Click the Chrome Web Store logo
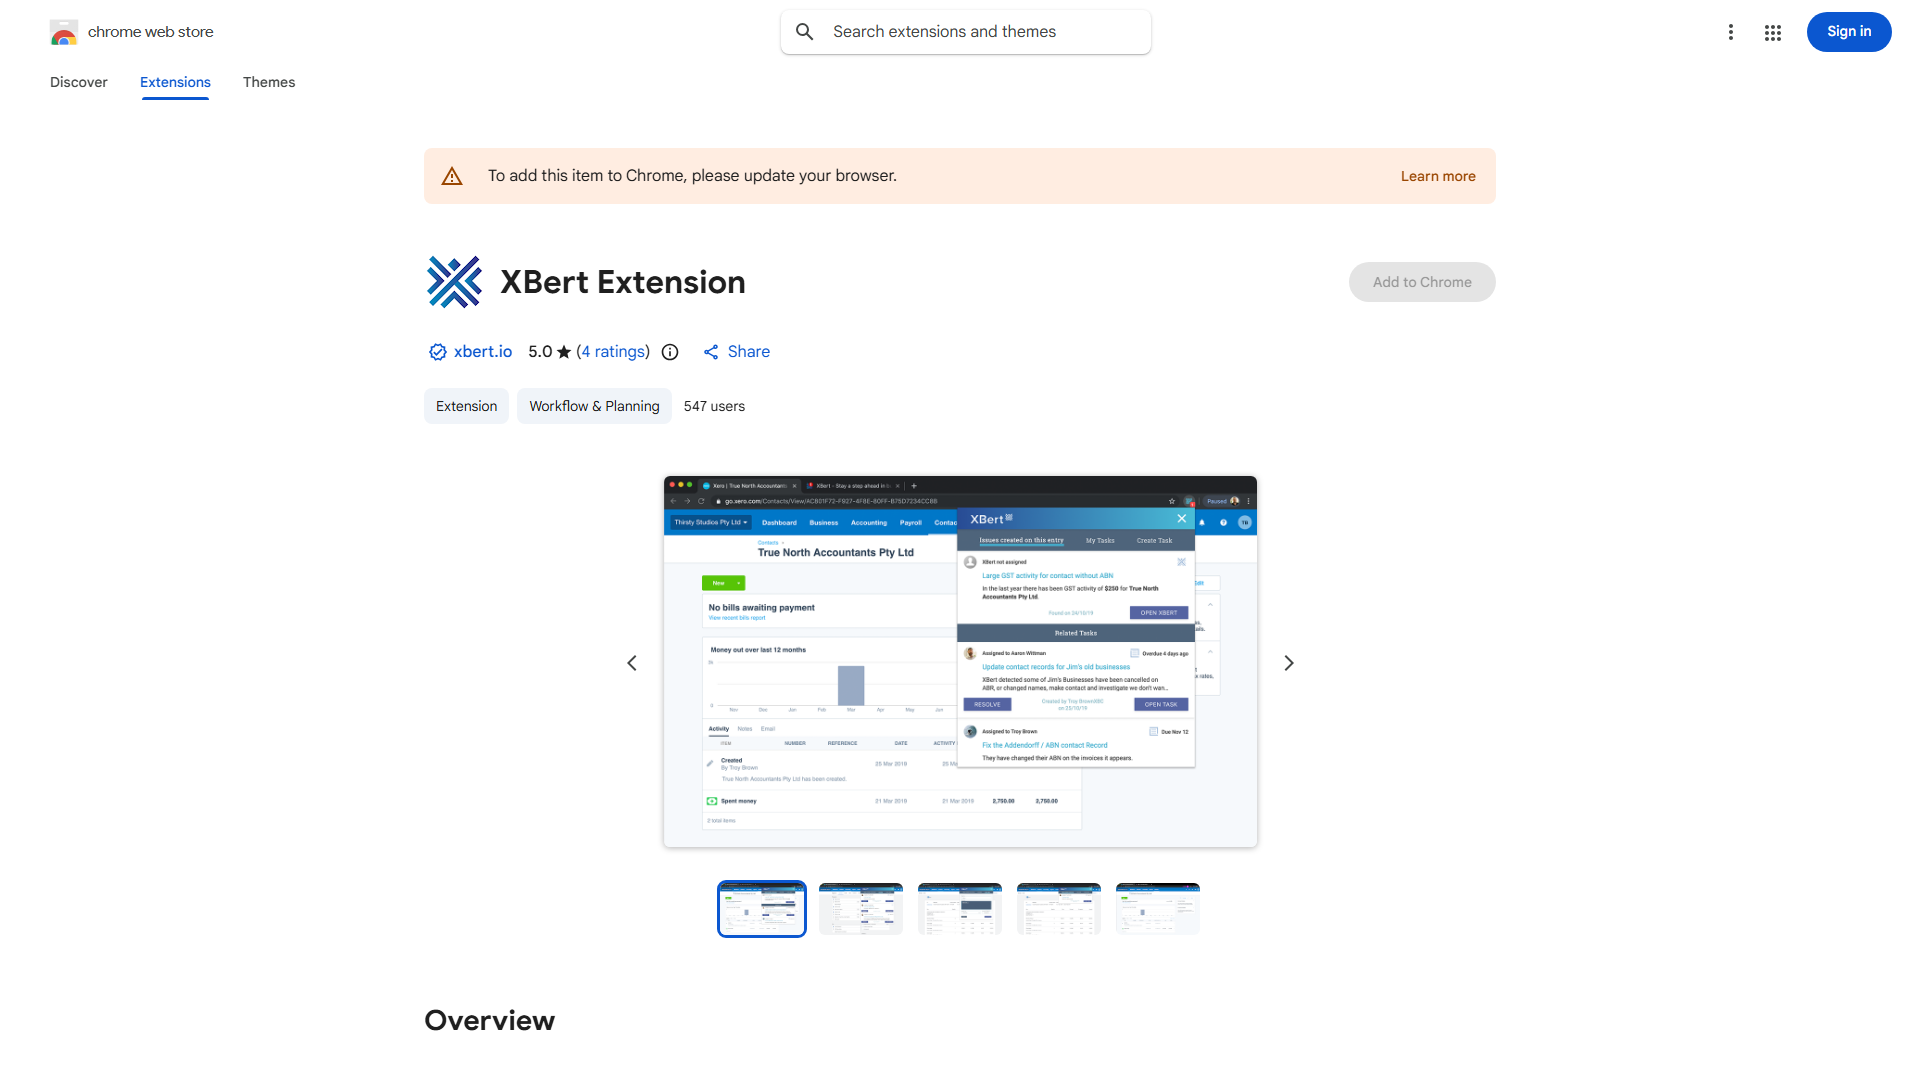This screenshot has height=1080, width=1920. 64,32
